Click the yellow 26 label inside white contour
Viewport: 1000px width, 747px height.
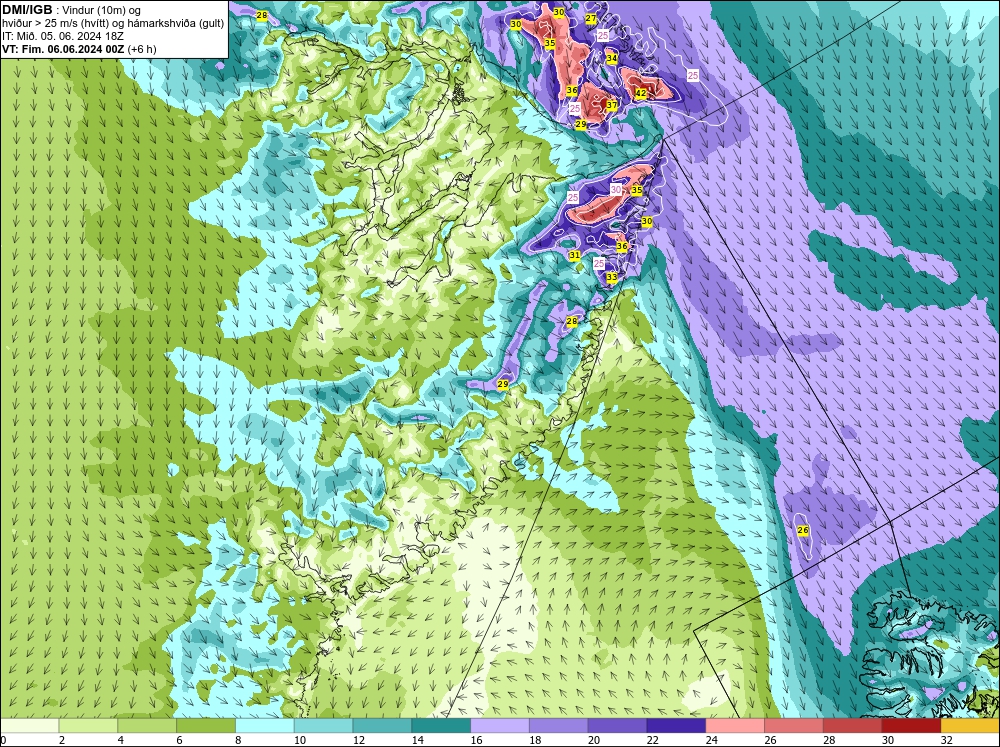click(x=803, y=530)
